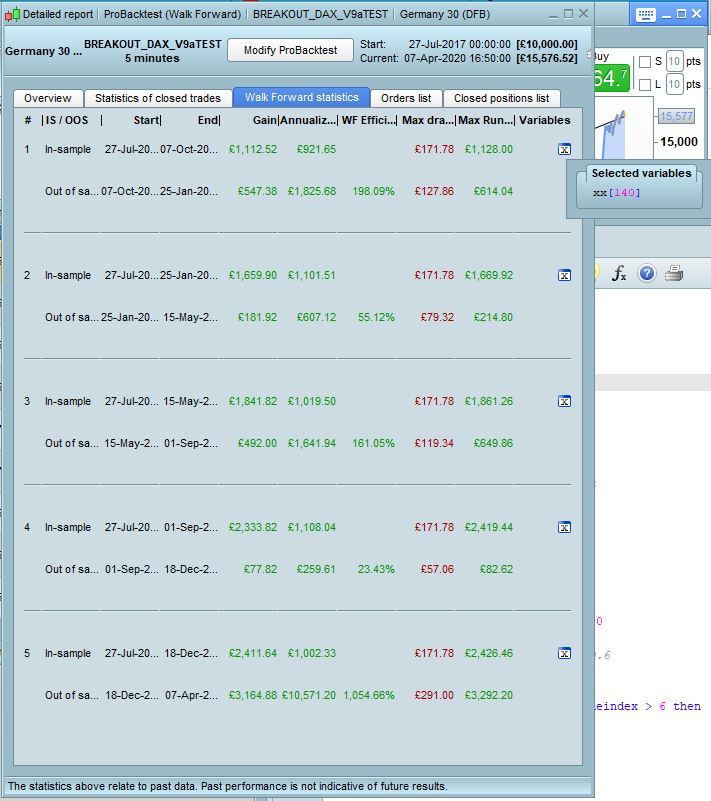Click current equity [£15,576.52]
Screen dimensions: 711x801
click(547, 58)
